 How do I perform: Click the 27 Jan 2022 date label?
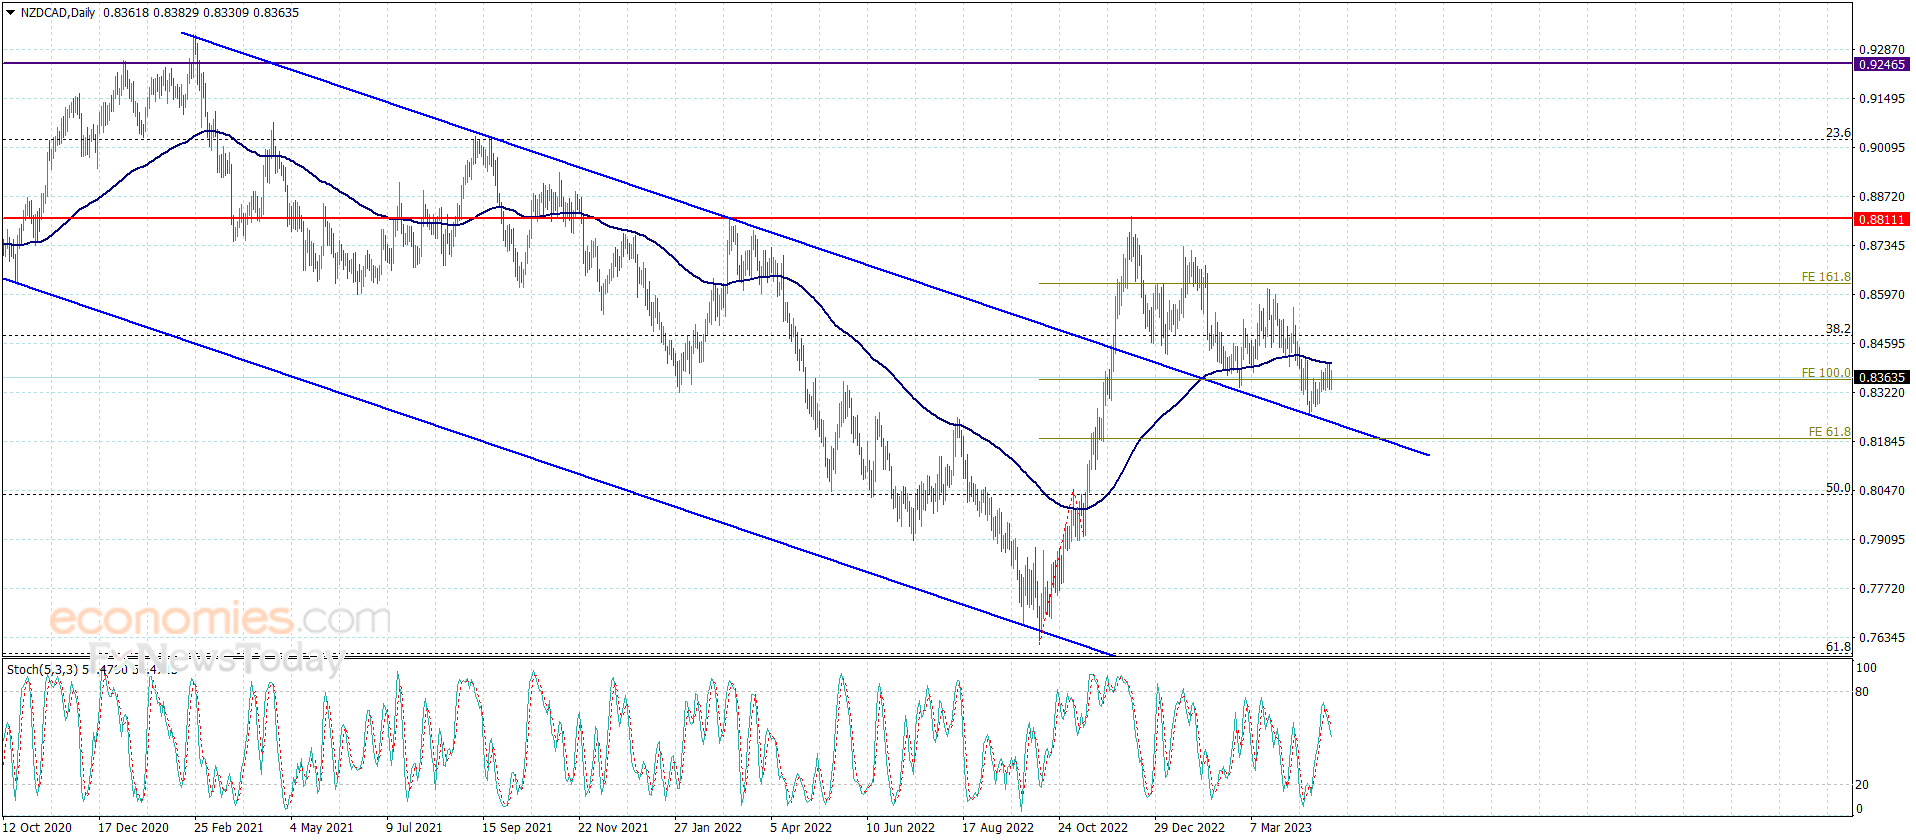(708, 827)
